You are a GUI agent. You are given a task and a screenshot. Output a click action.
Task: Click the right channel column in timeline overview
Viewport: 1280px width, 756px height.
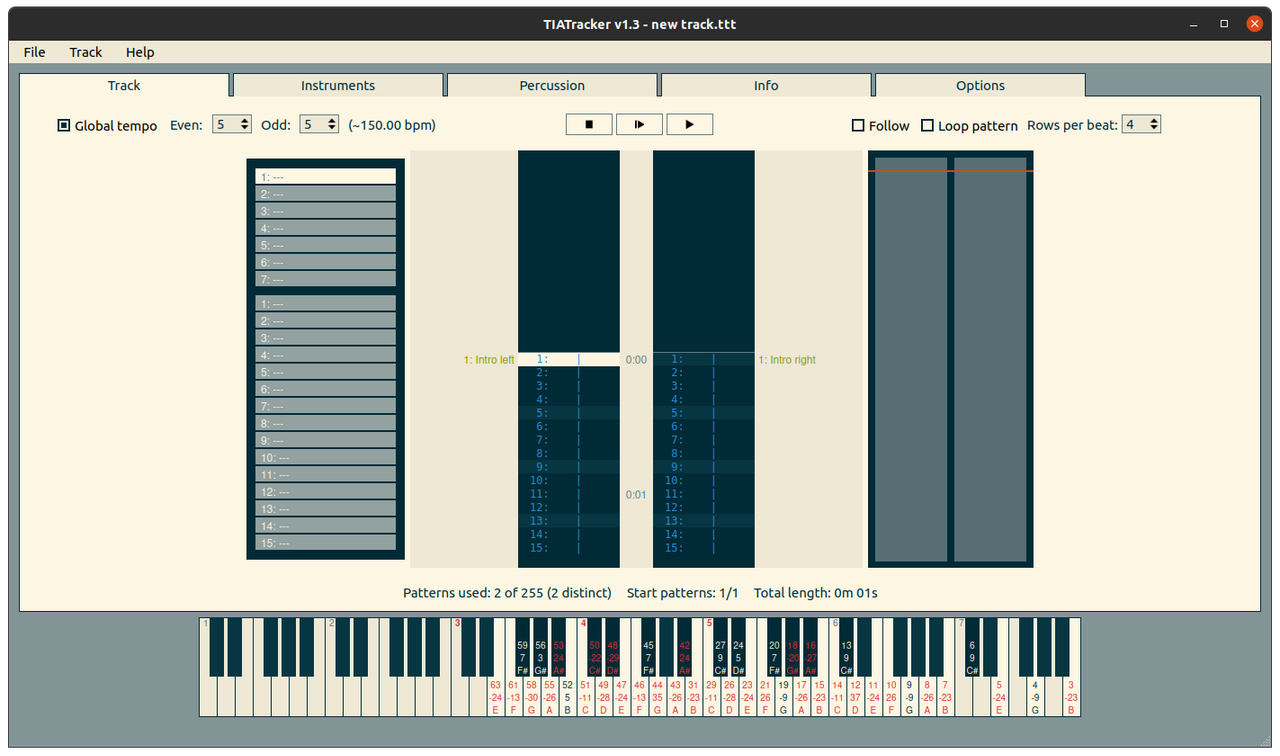coord(990,359)
